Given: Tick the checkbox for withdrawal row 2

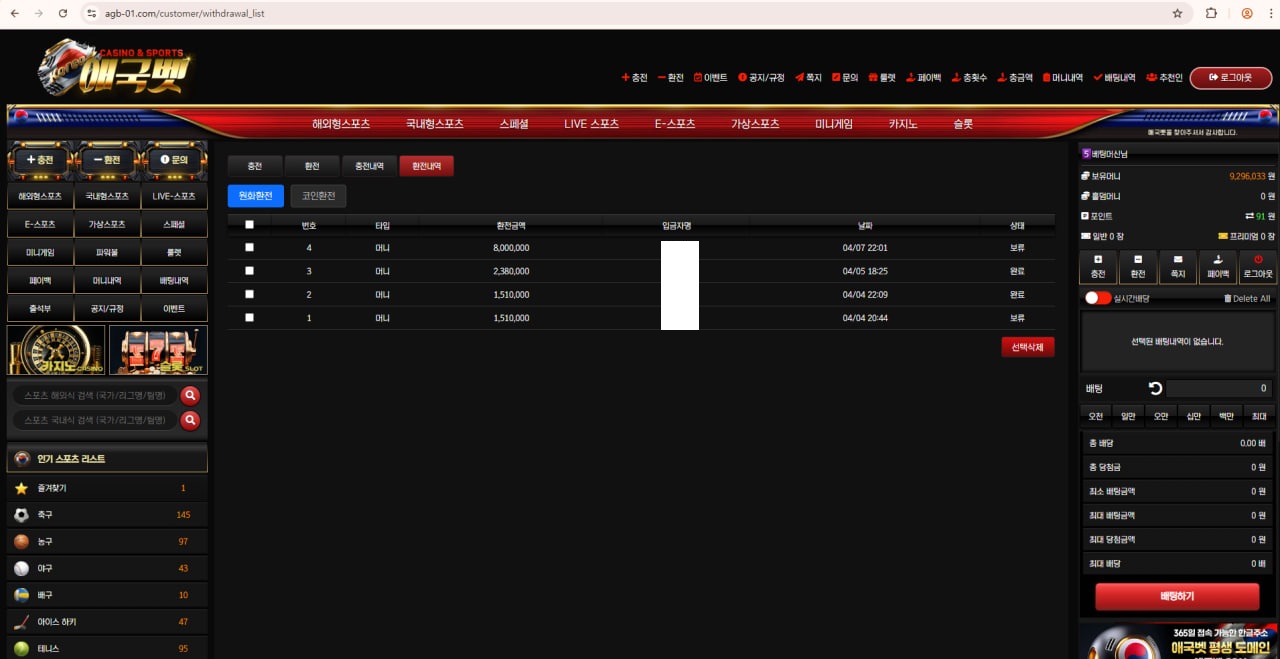Looking at the screenshot, I should pos(249,294).
